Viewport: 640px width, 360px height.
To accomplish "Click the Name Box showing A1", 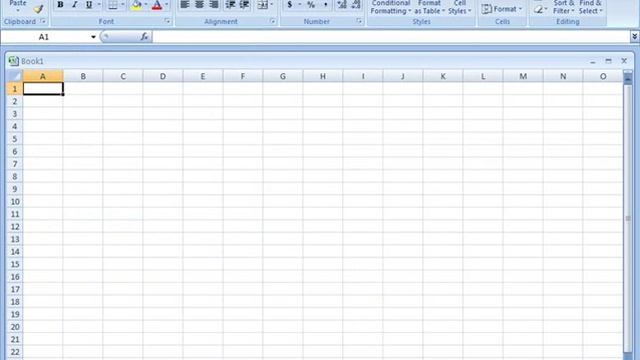I will click(44, 37).
